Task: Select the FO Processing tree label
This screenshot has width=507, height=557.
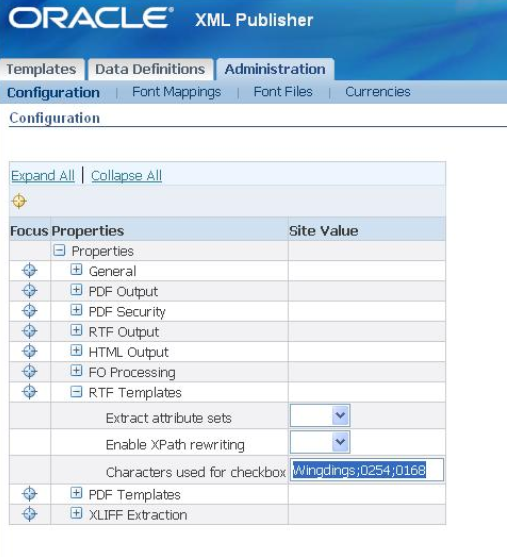Action: click(132, 373)
